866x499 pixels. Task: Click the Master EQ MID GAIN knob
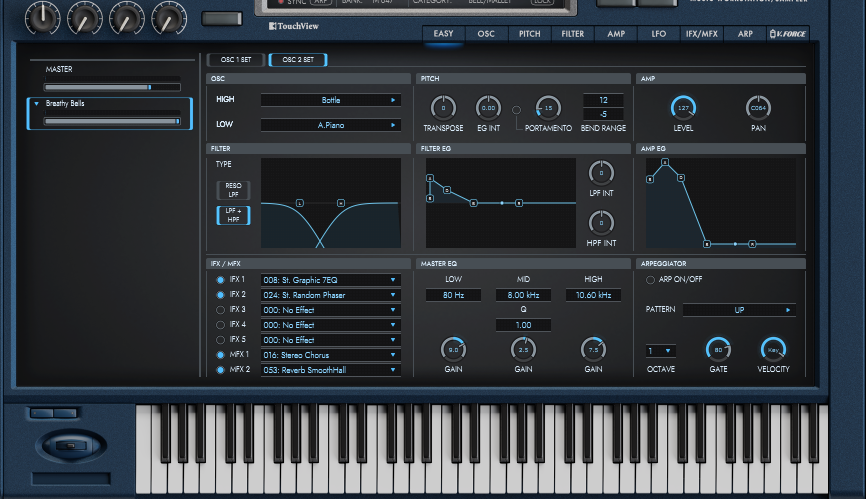pos(523,349)
